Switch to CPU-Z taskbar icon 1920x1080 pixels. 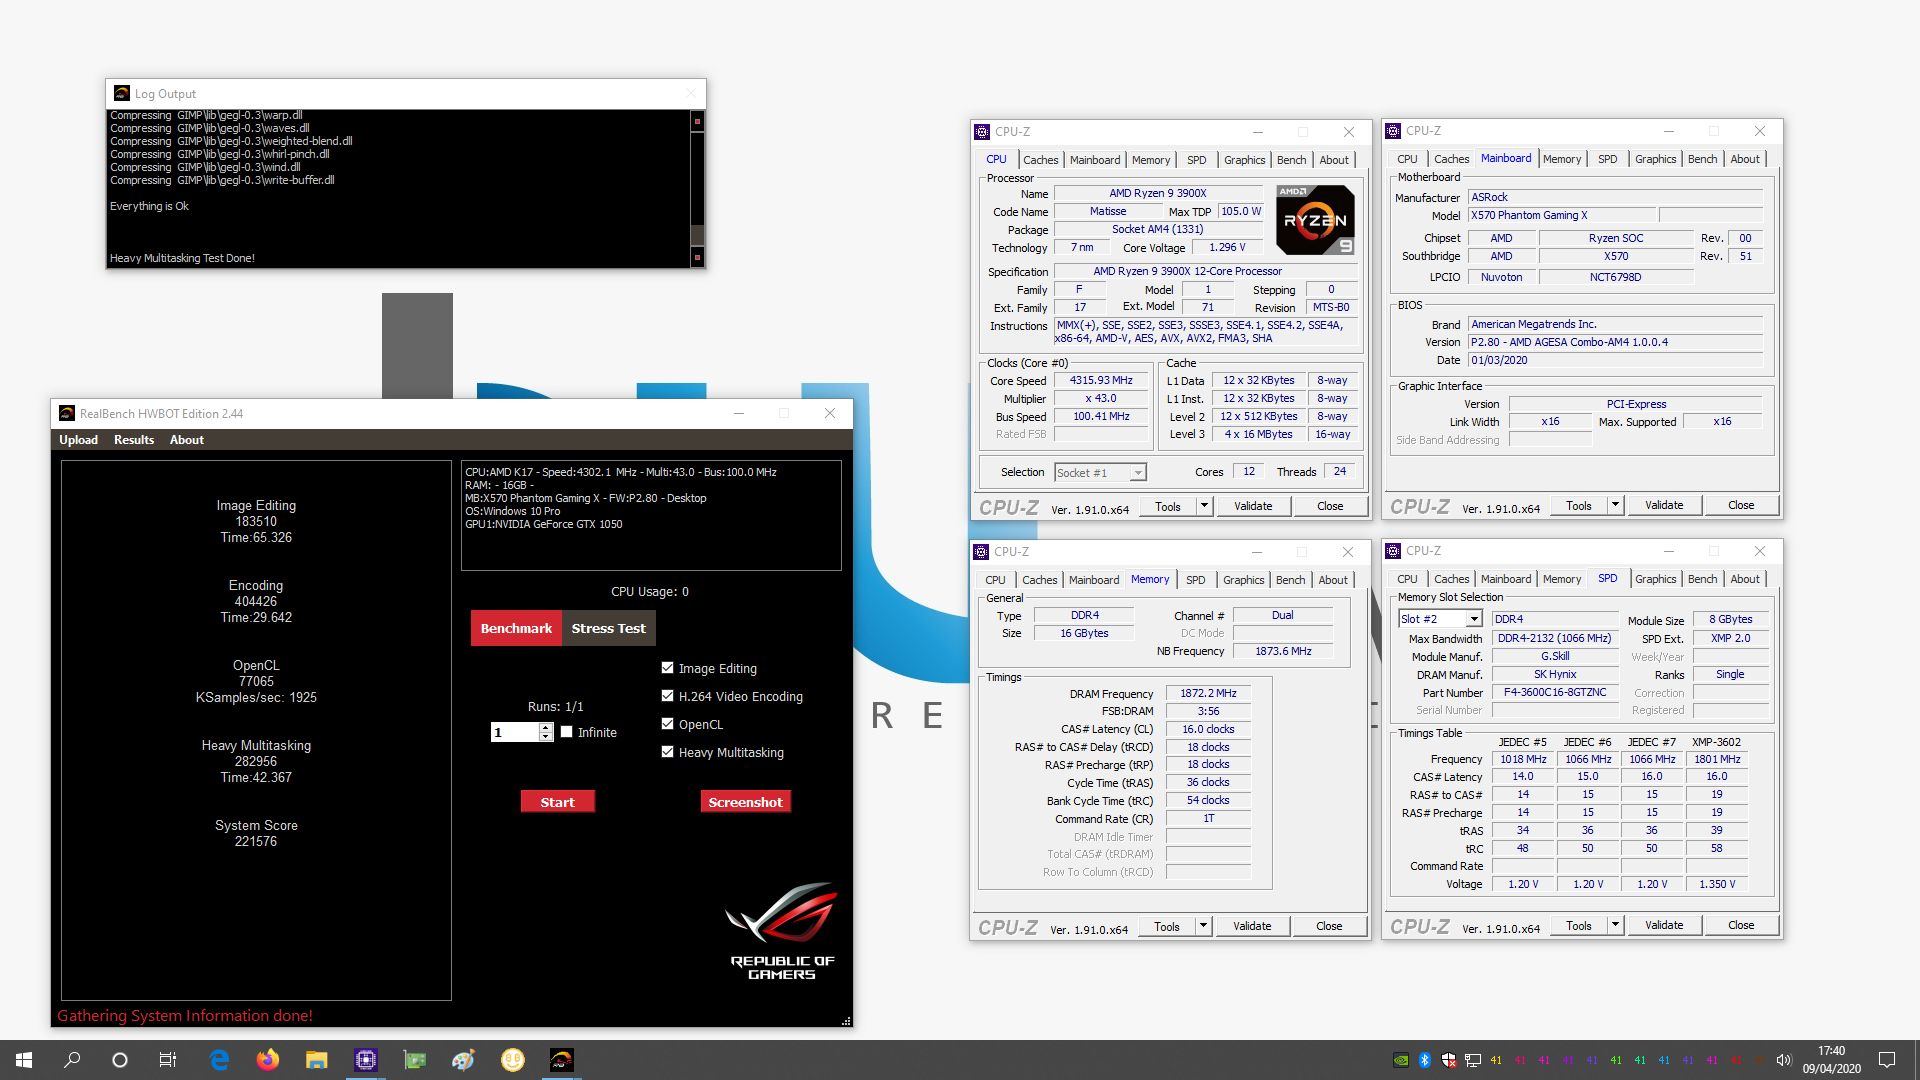click(366, 1060)
